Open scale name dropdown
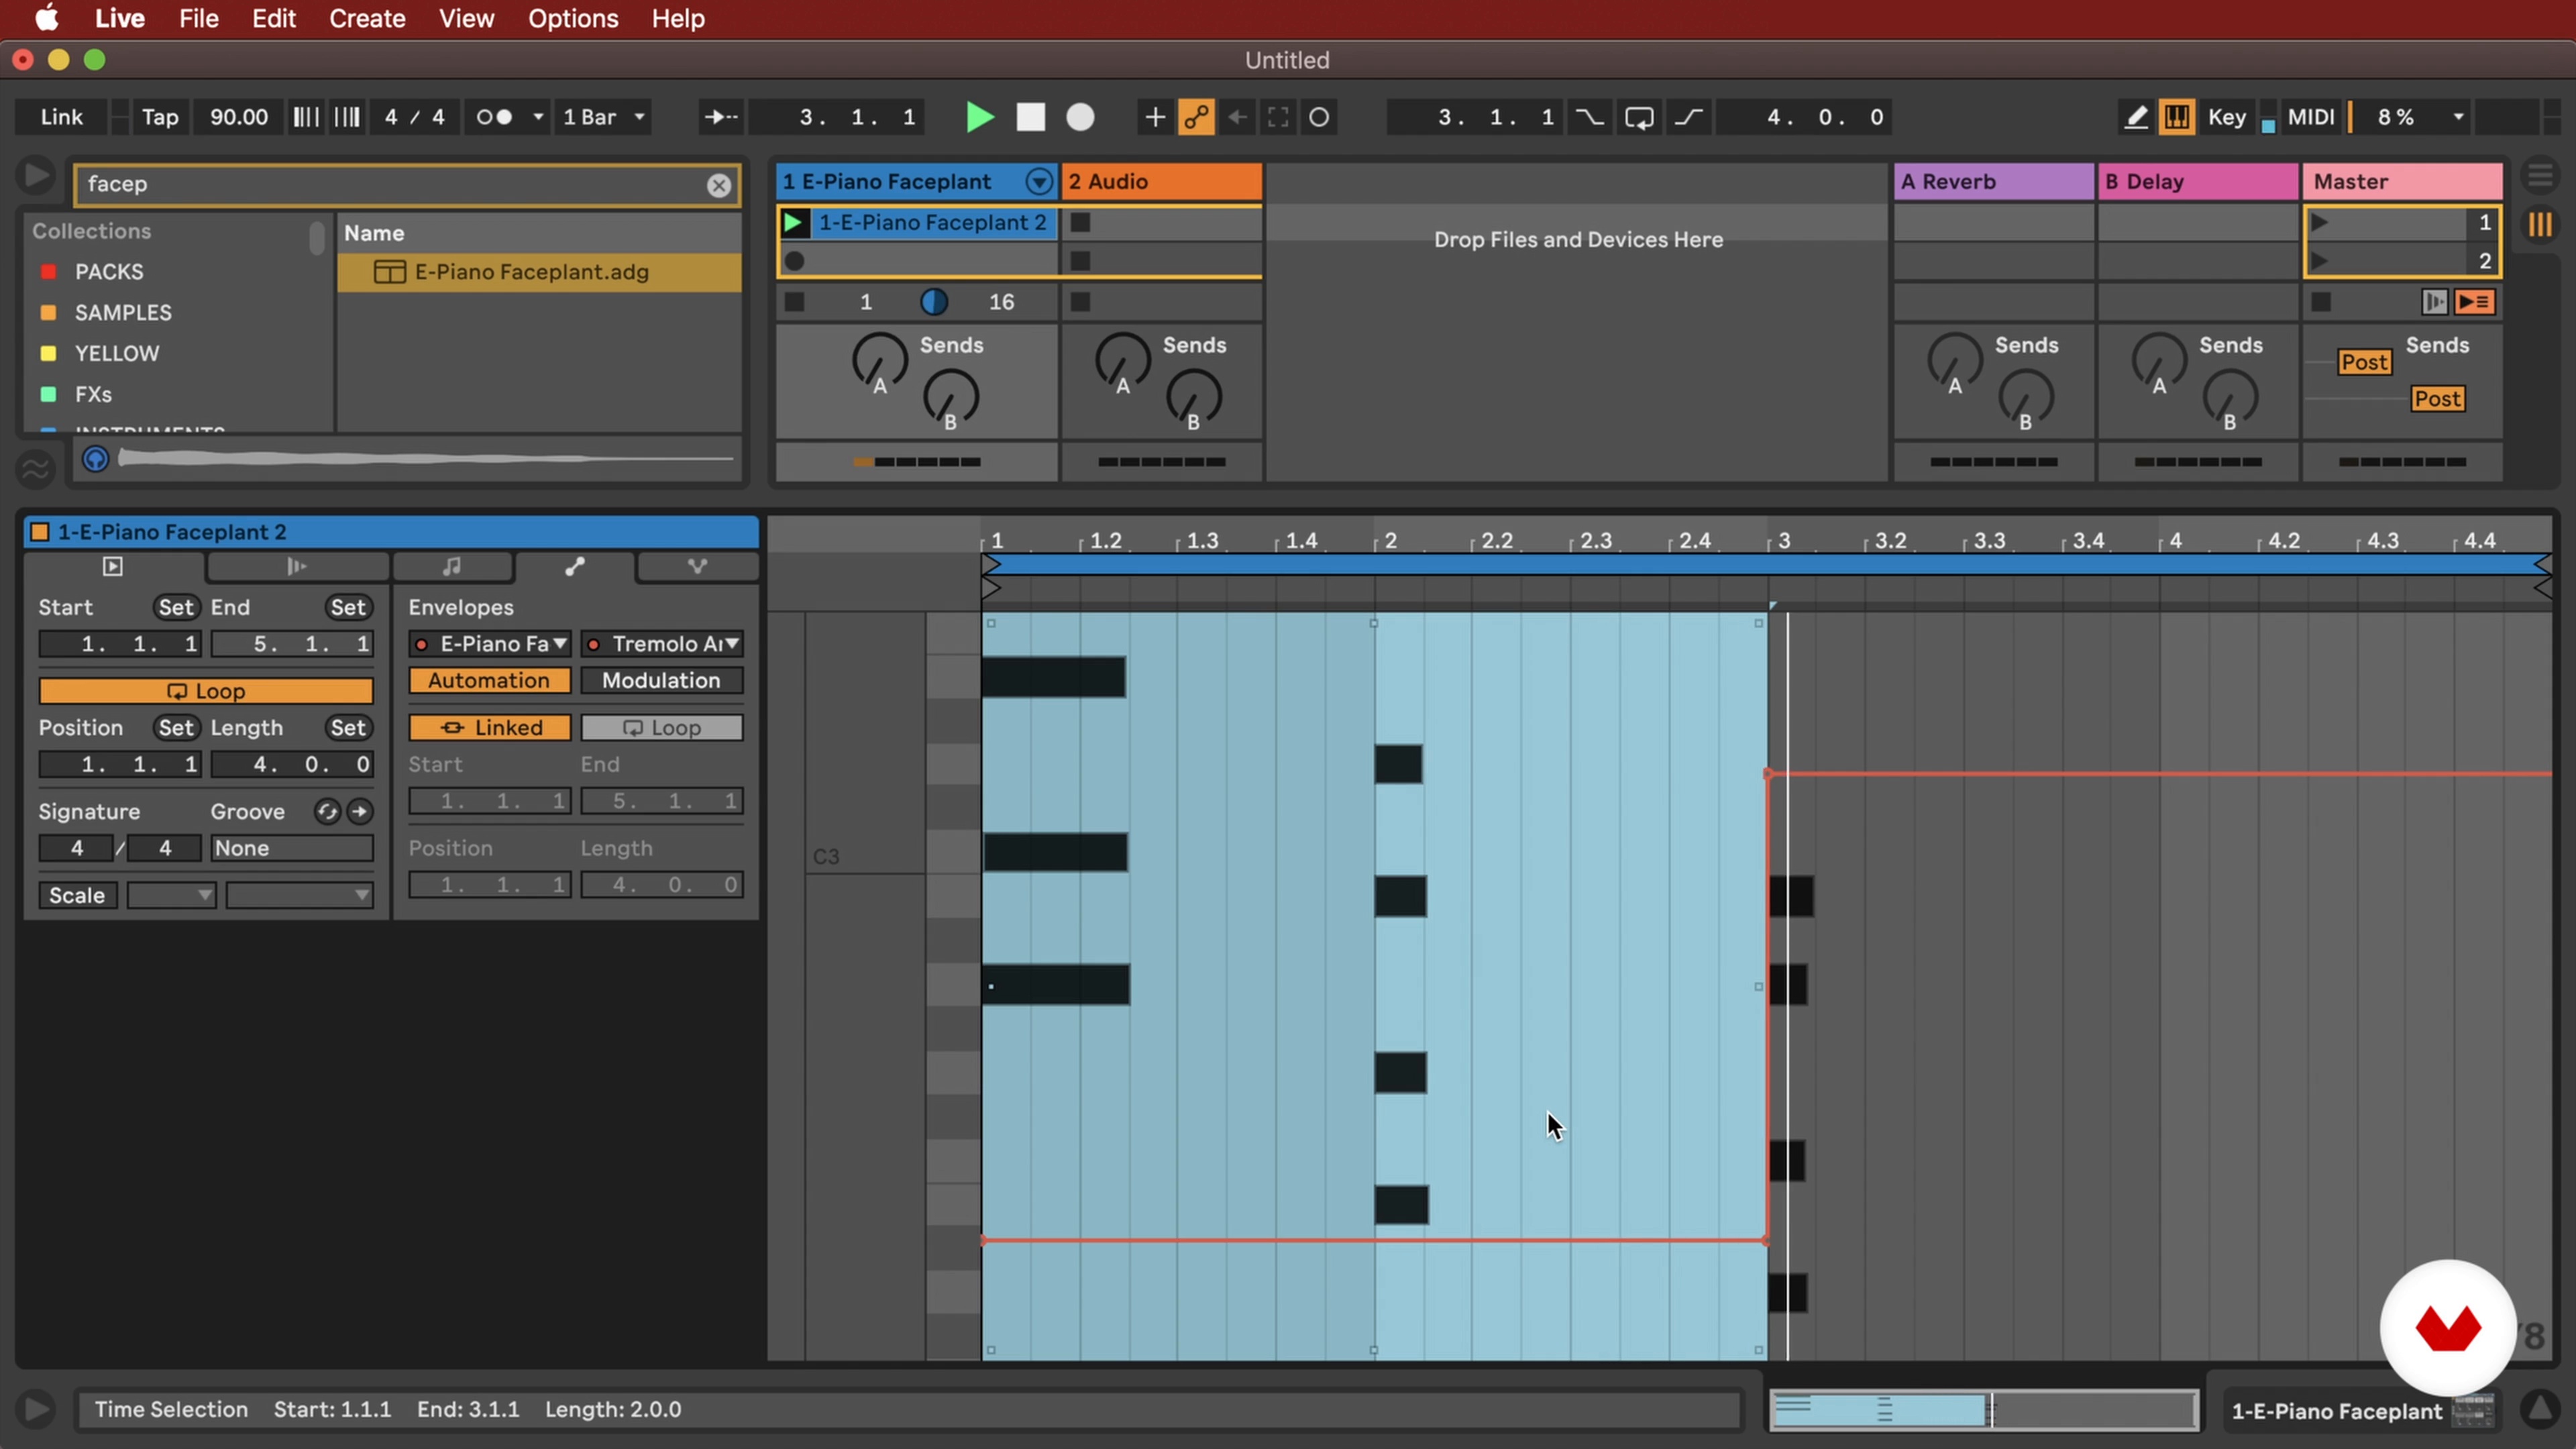This screenshot has width=2576, height=1449. click(x=299, y=895)
